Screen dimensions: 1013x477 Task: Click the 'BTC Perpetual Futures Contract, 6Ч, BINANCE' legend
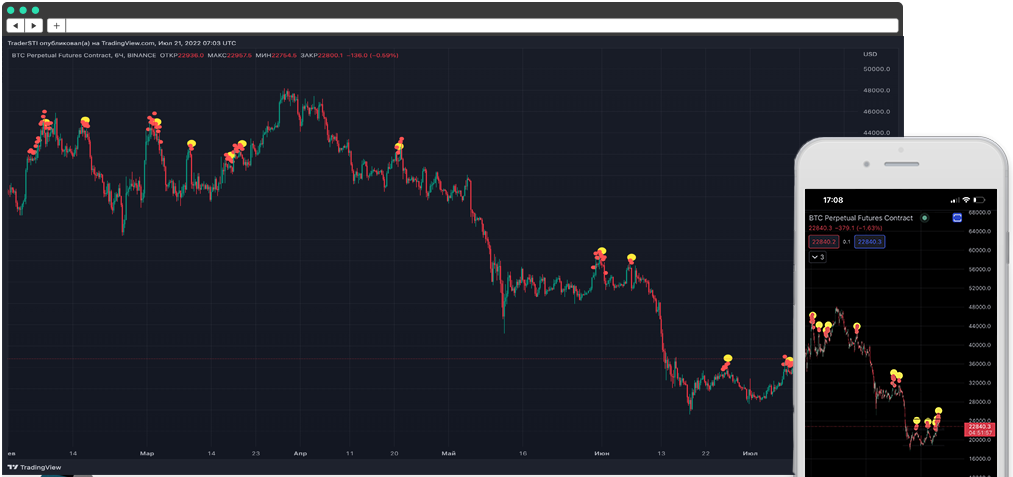(84, 56)
